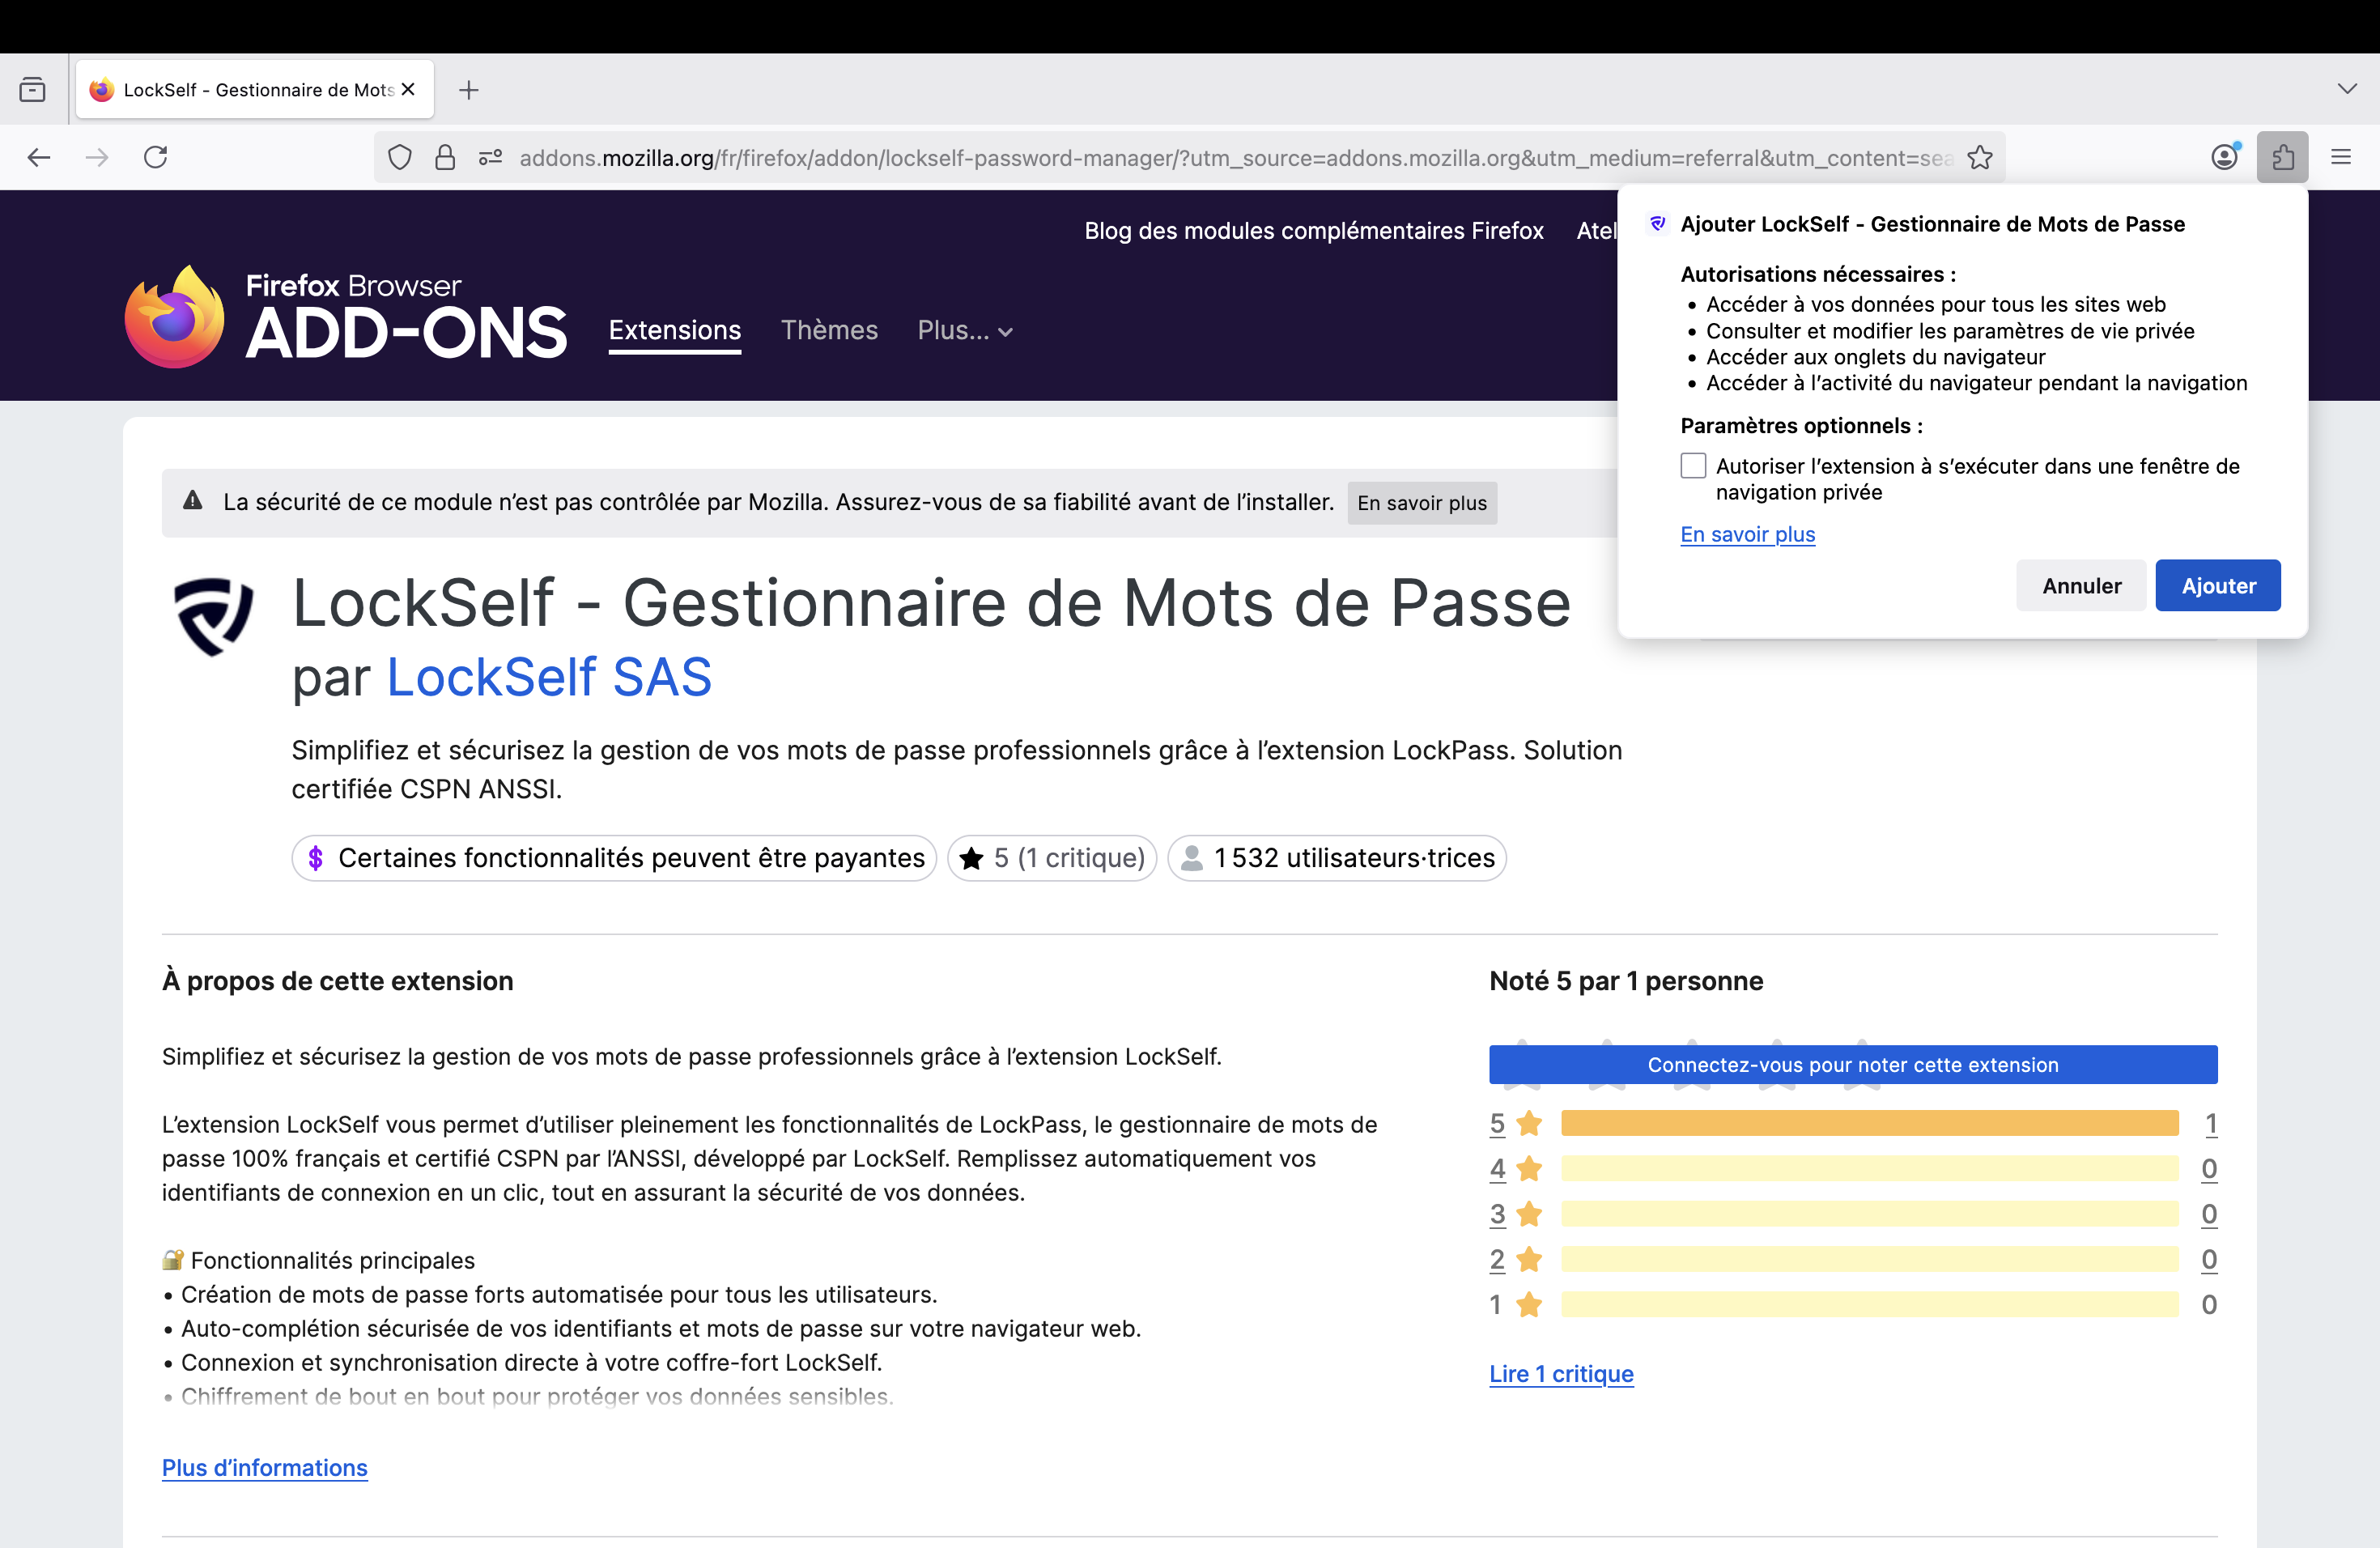Viewport: 2380px width, 1548px height.
Task: Click the user silhouette icon near user count
Action: tap(1192, 858)
